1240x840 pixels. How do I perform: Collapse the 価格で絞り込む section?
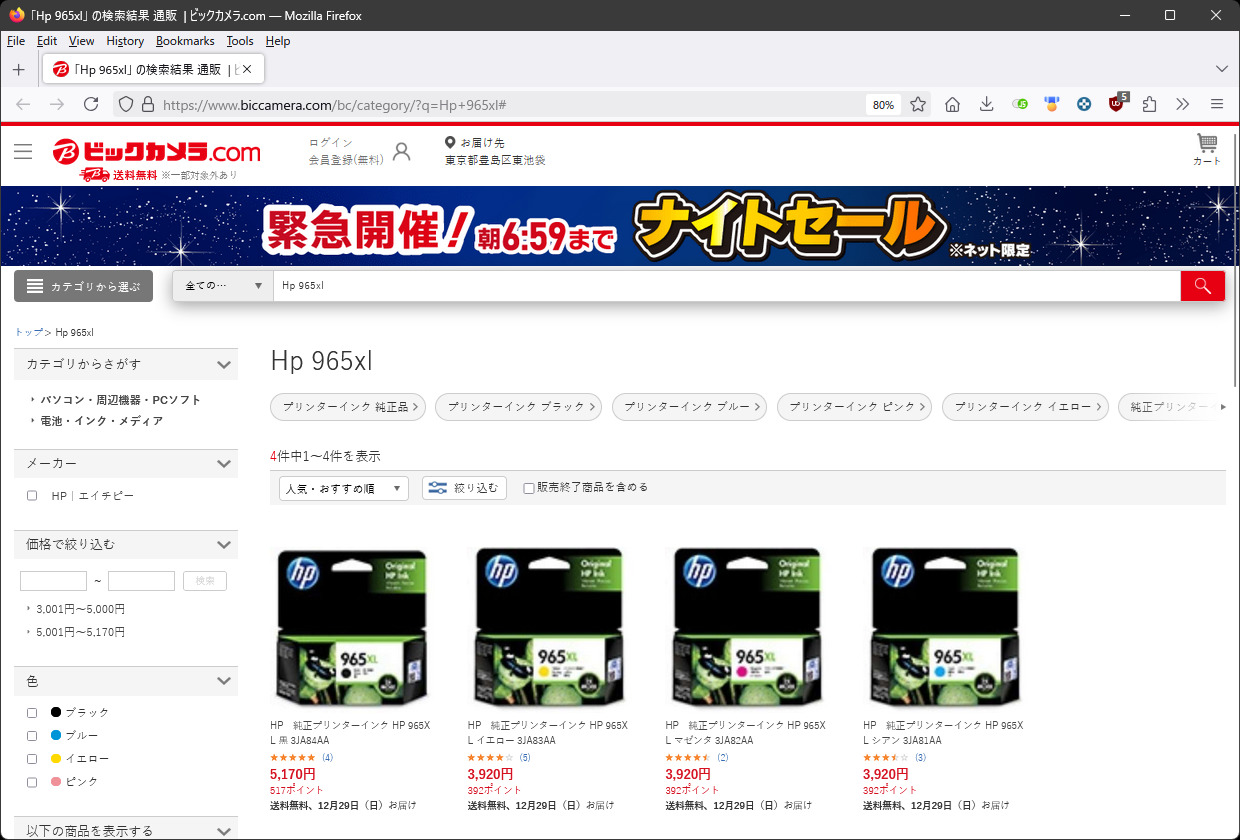[x=224, y=545]
